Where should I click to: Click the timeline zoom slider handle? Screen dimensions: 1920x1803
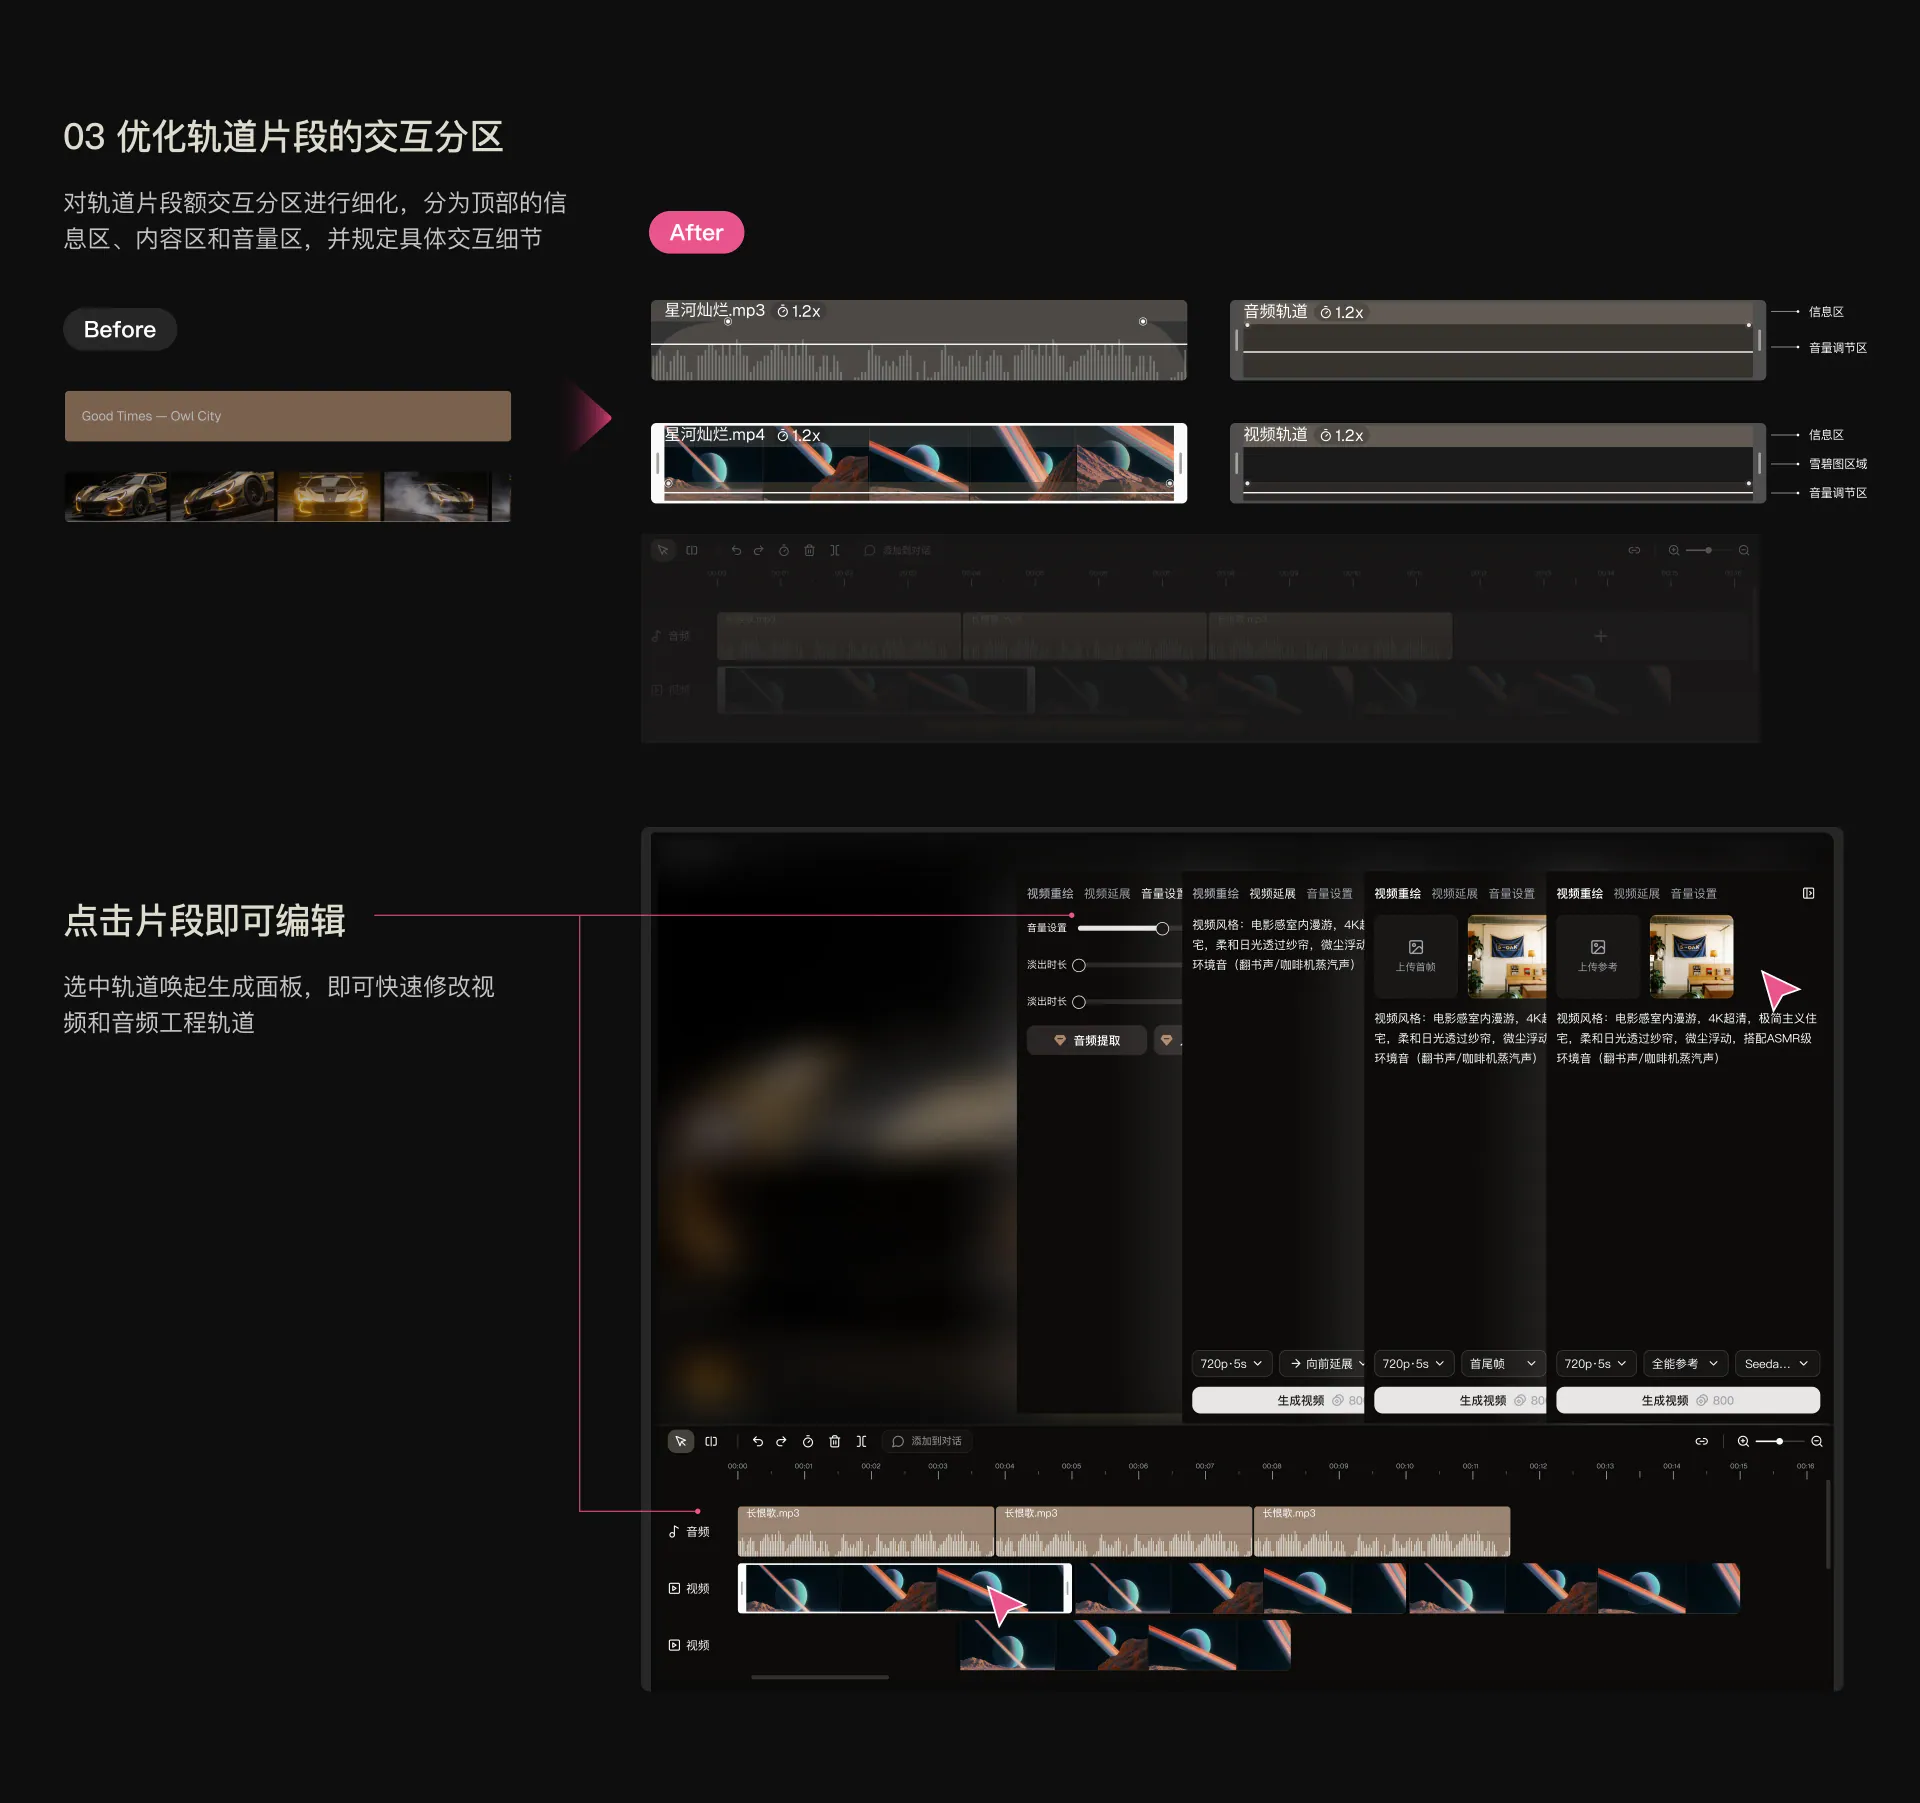coord(1780,1441)
